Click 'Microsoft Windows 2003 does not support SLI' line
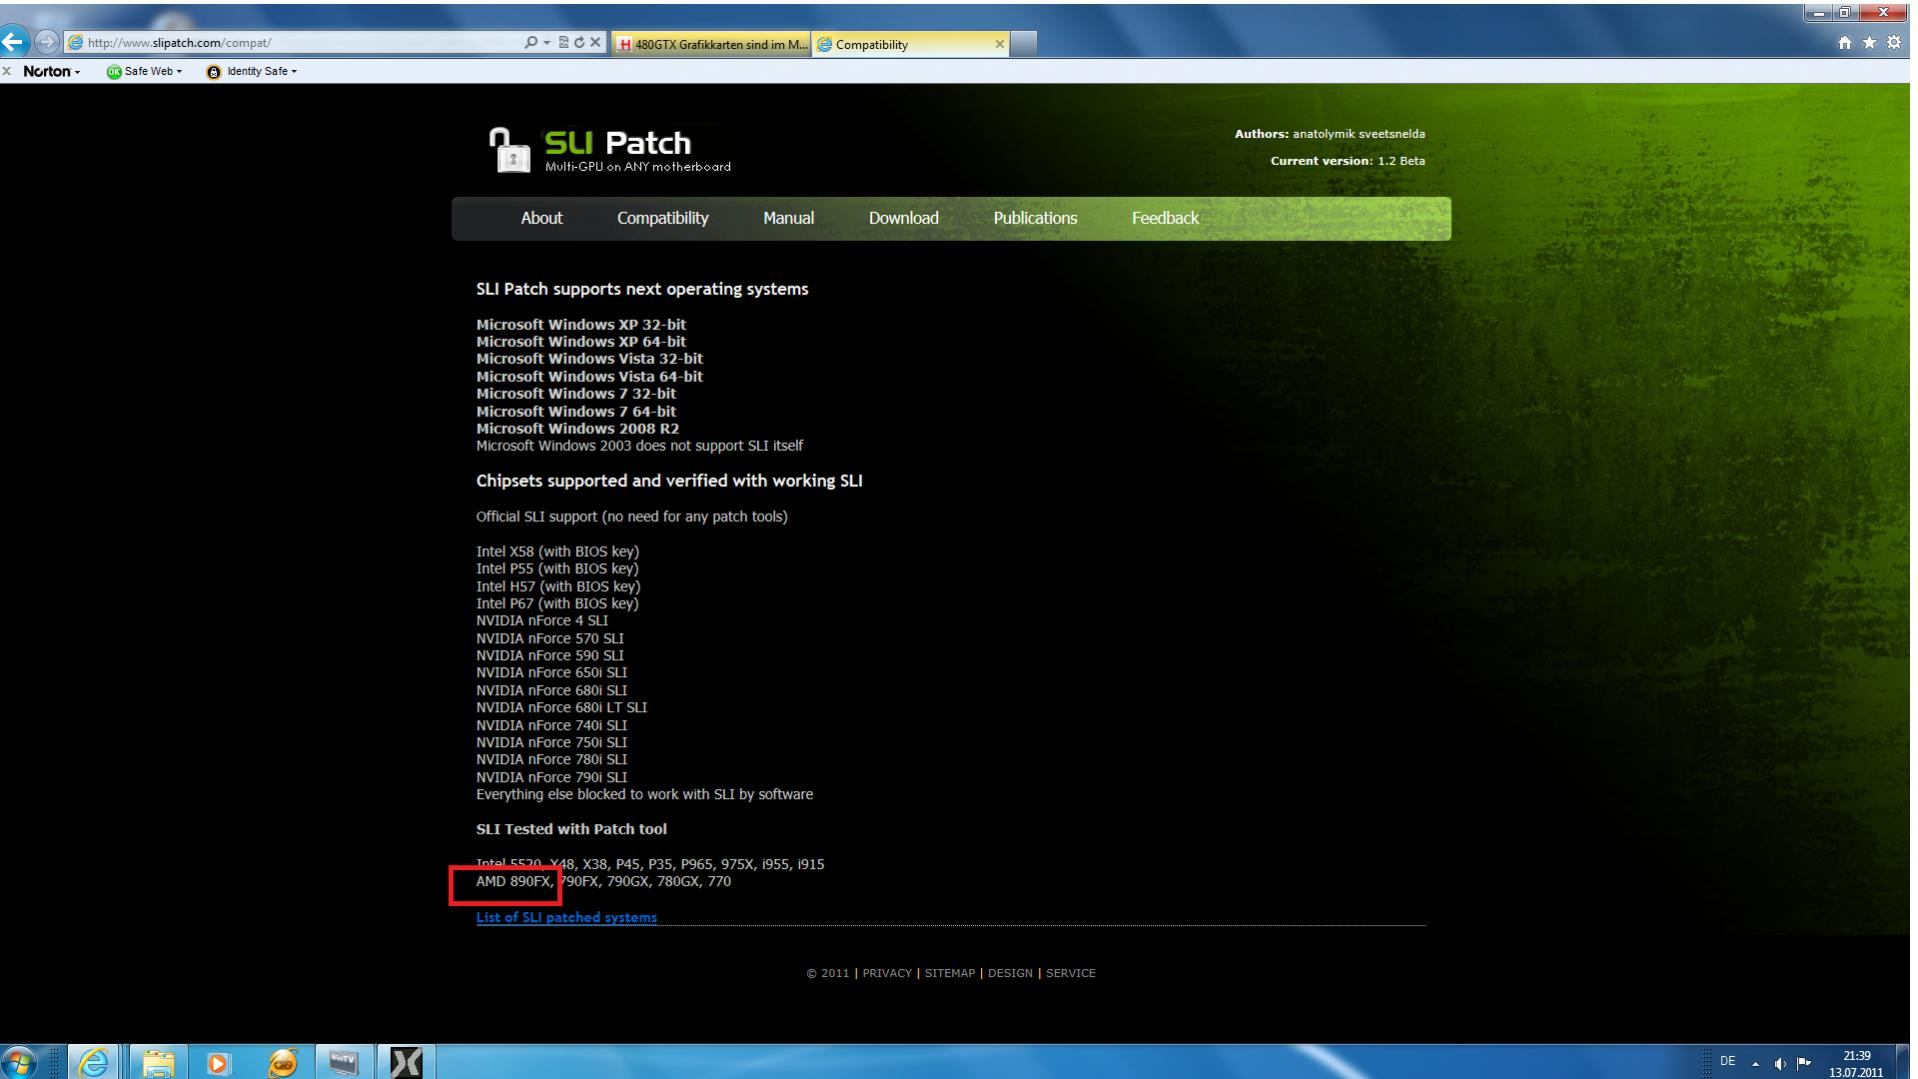 click(639, 446)
